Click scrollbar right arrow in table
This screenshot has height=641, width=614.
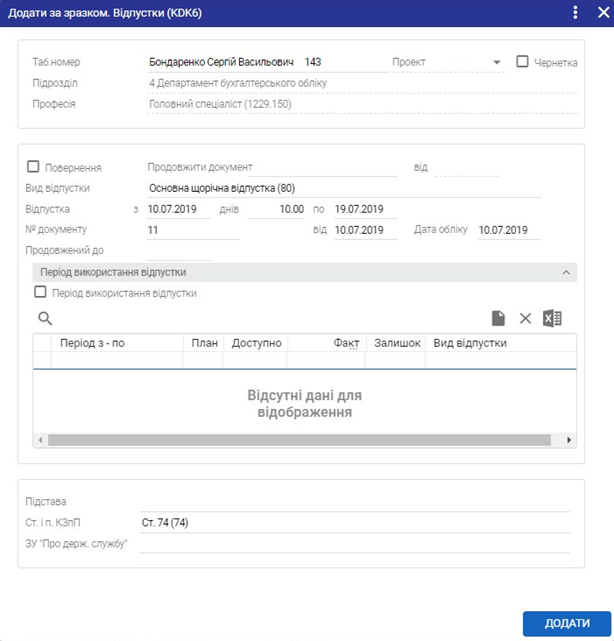(x=570, y=440)
